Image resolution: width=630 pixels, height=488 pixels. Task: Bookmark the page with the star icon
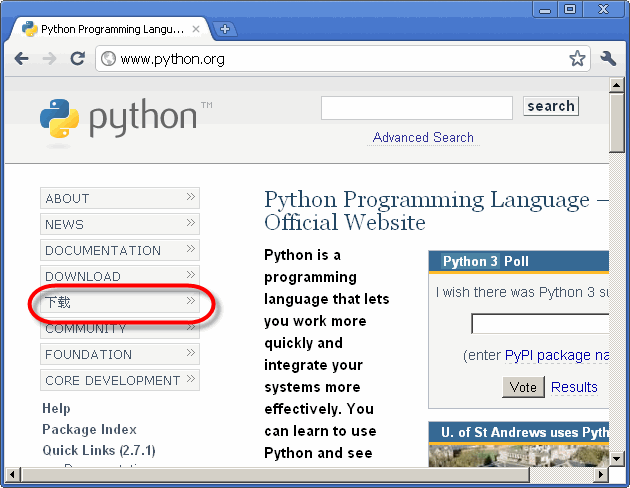[577, 59]
